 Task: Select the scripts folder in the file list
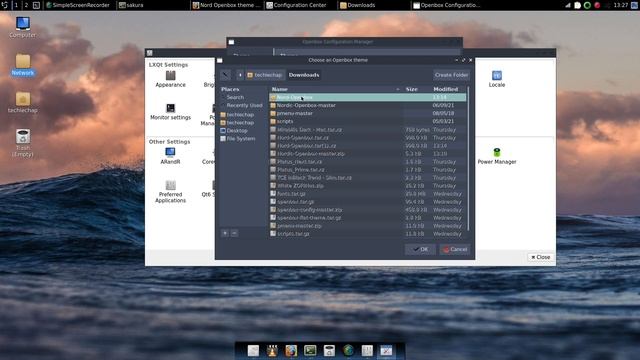click(367, 121)
